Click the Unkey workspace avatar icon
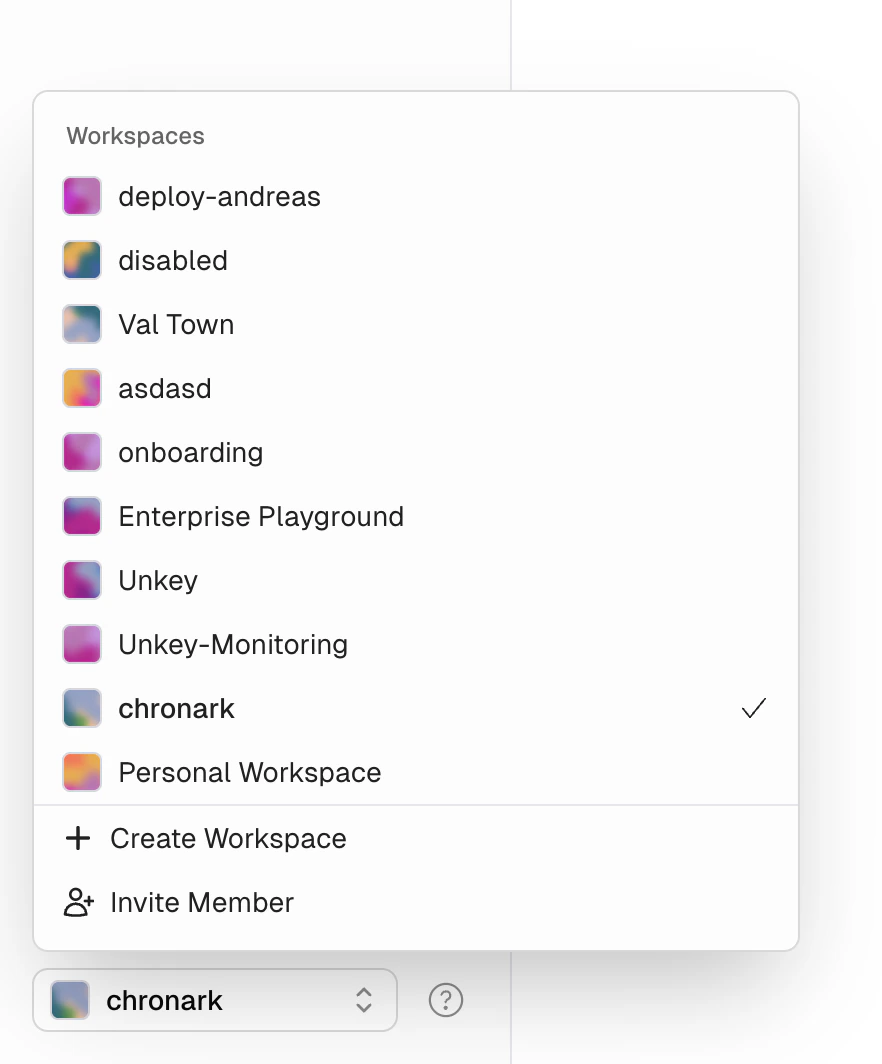Screen dimensions: 882x1064 (x=81, y=580)
